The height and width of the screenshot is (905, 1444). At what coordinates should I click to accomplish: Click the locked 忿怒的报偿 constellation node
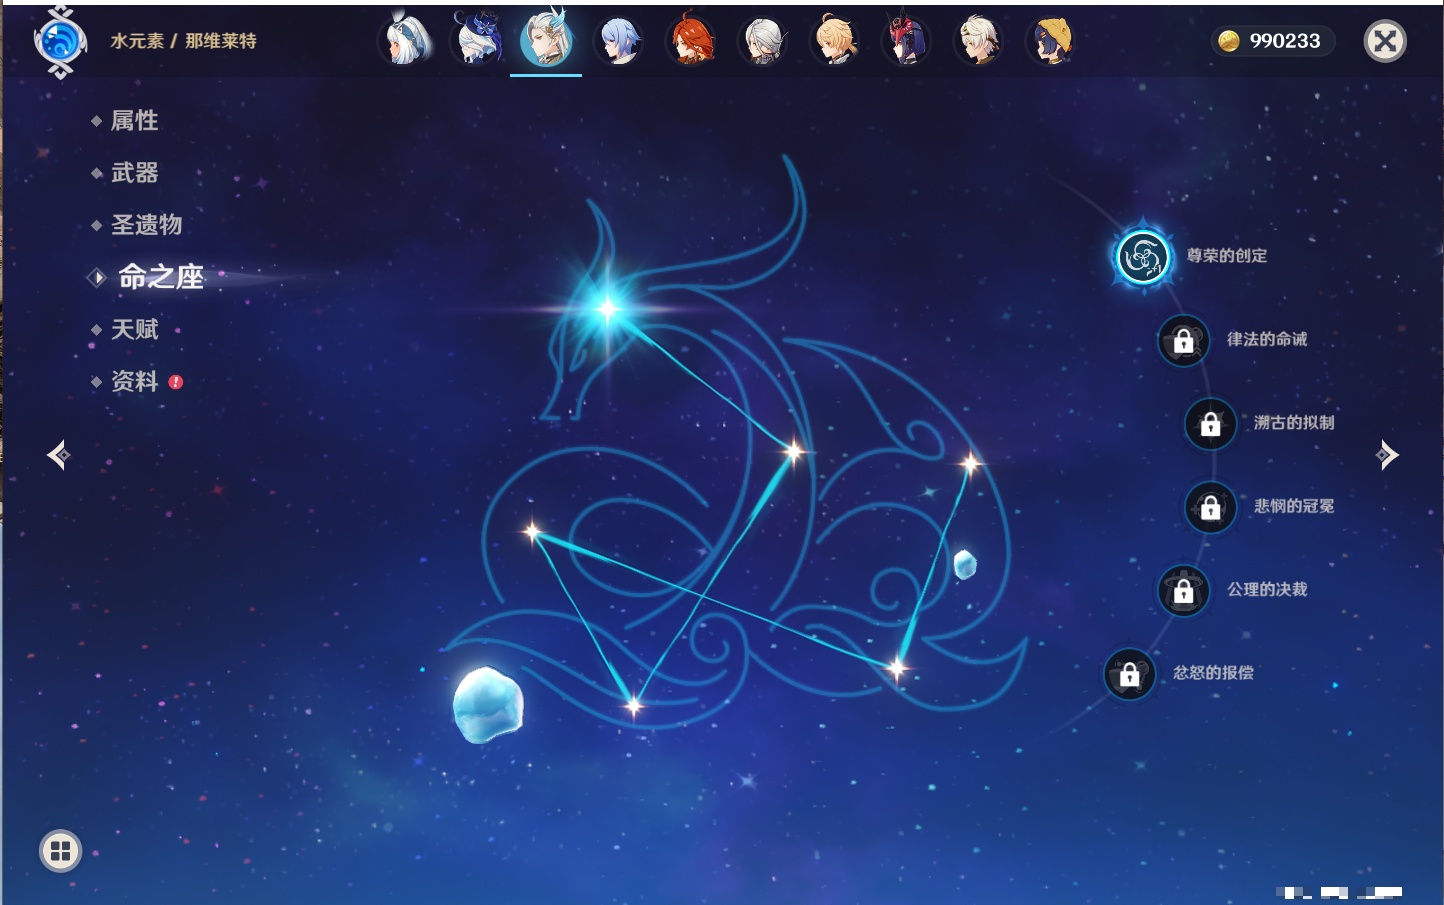point(1129,674)
